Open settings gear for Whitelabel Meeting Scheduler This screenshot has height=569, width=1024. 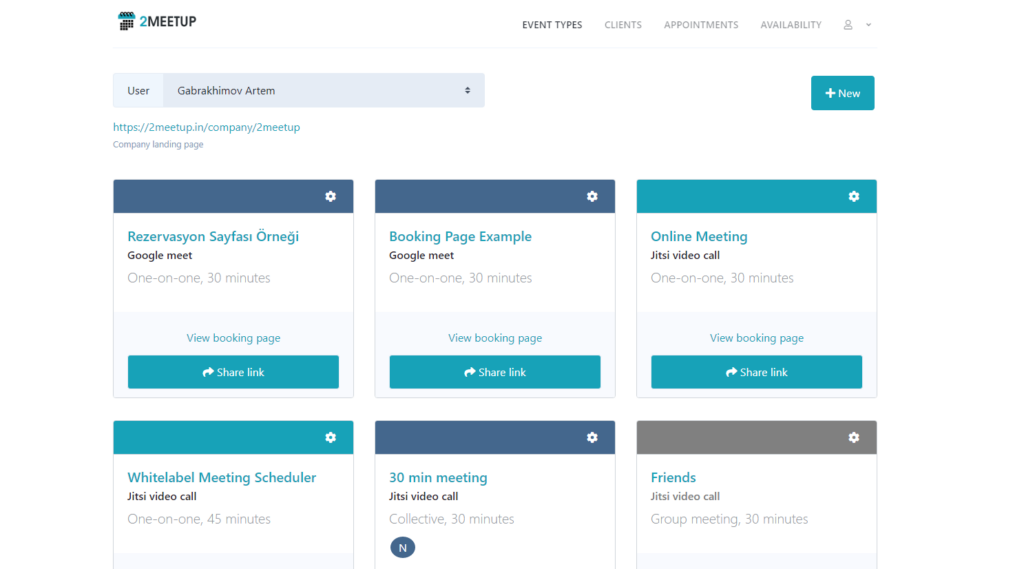[x=330, y=437]
